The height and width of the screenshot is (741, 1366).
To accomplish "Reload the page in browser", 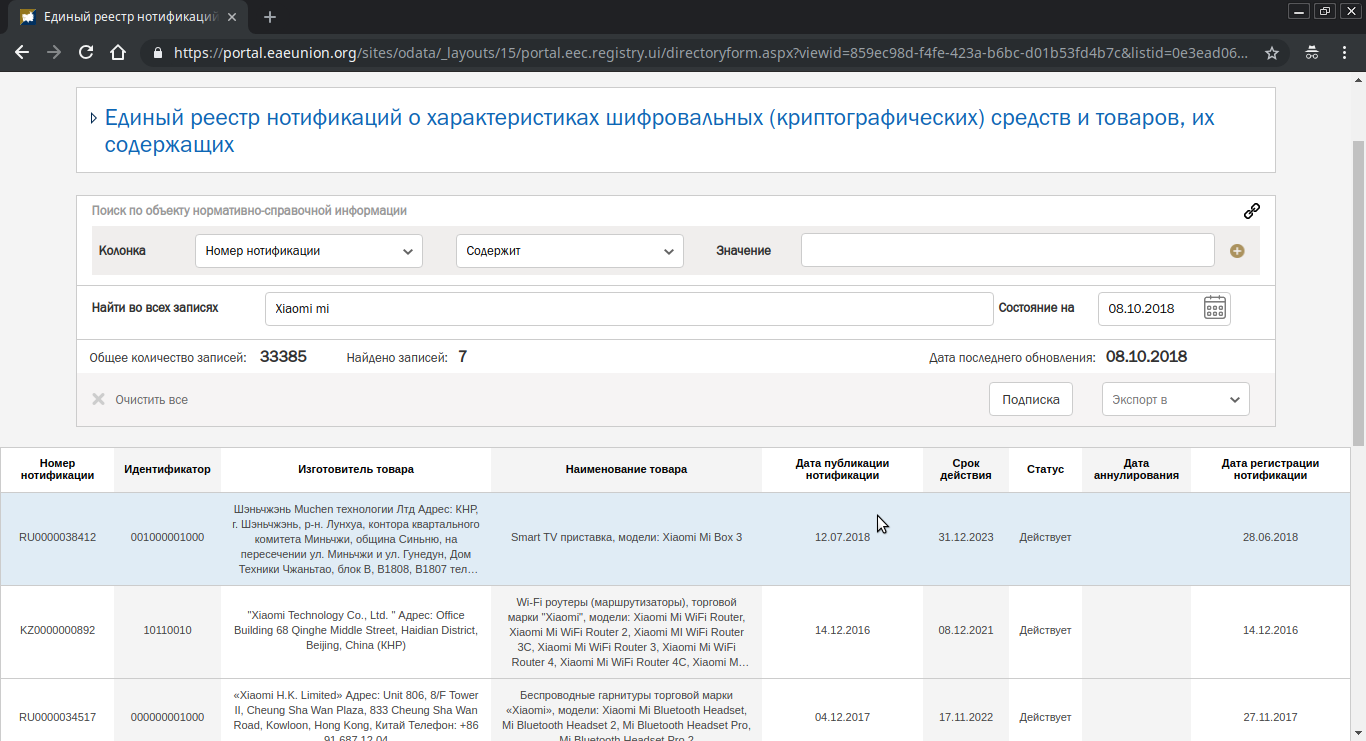I will pyautogui.click(x=86, y=53).
